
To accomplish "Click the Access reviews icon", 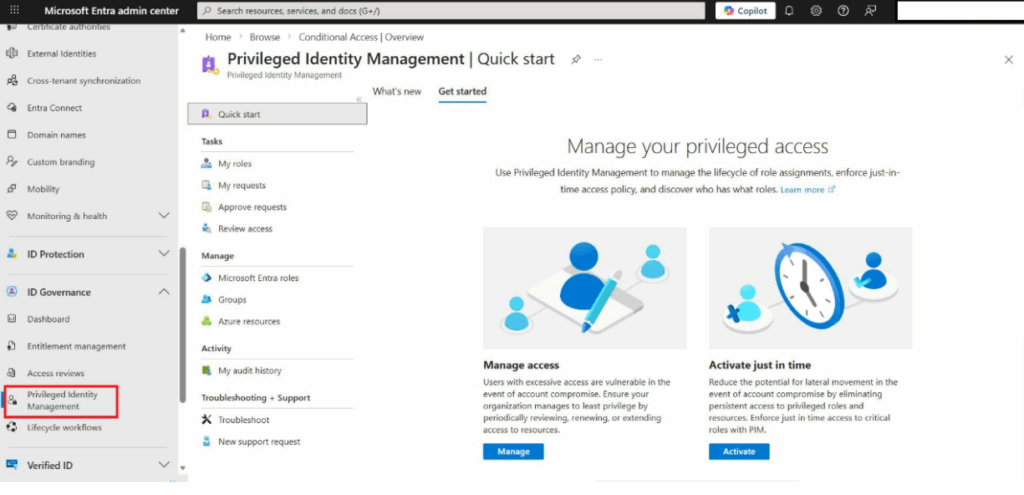I will [x=12, y=373].
